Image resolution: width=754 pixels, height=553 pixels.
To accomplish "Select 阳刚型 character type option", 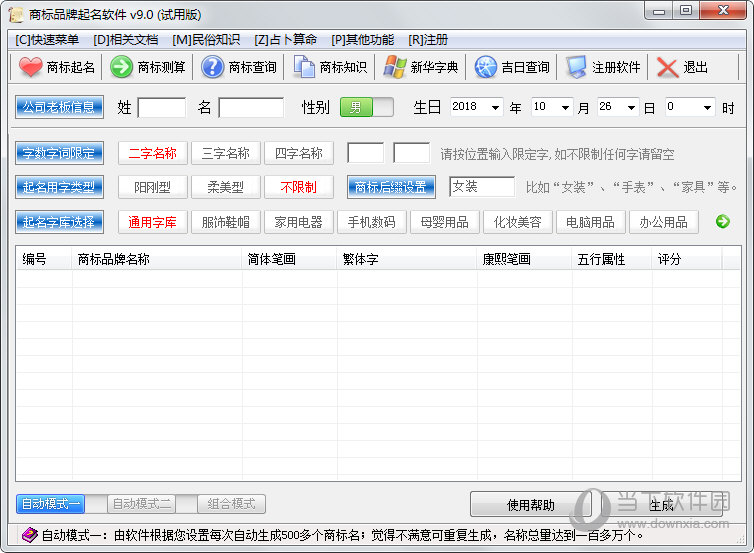I will tap(153, 187).
